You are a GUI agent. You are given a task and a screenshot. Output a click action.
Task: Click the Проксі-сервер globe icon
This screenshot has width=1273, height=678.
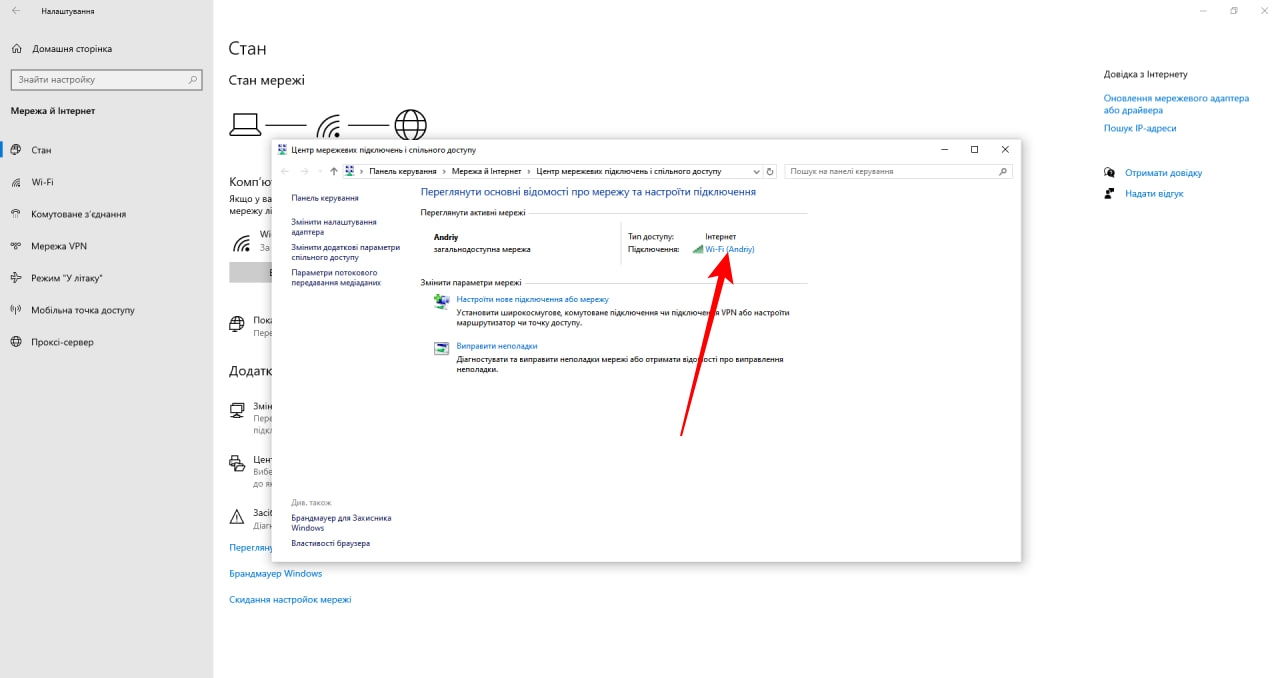coord(16,342)
